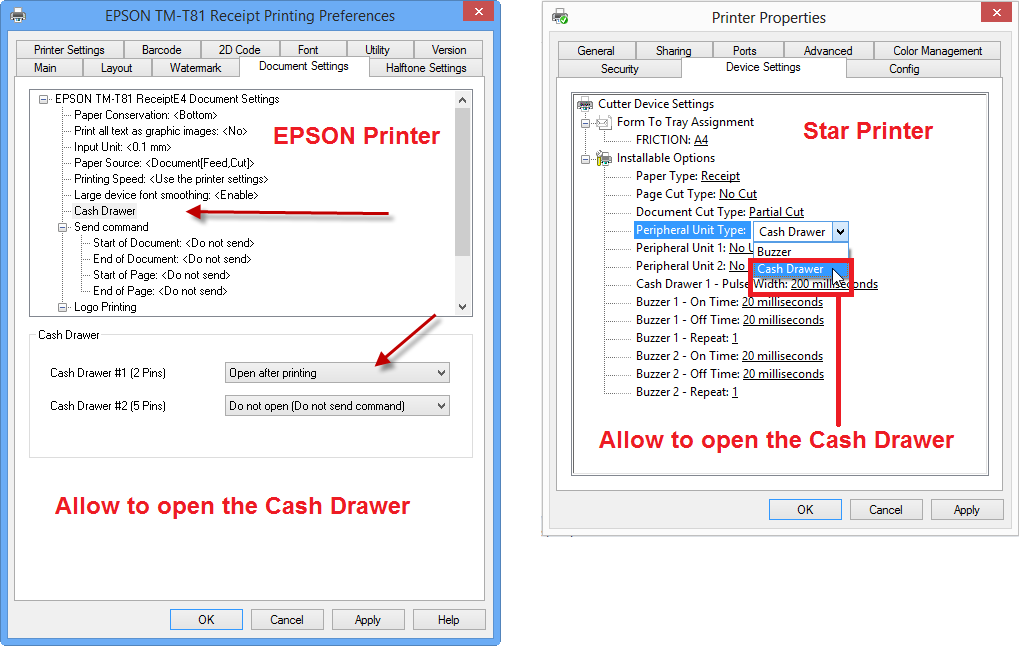The image size is (1022, 646).
Task: Click Cancel in Printer Properties
Action: point(886,510)
